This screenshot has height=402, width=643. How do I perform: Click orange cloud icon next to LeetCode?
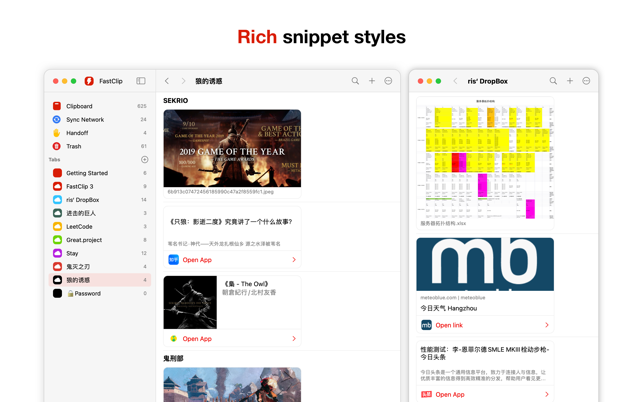tap(57, 226)
